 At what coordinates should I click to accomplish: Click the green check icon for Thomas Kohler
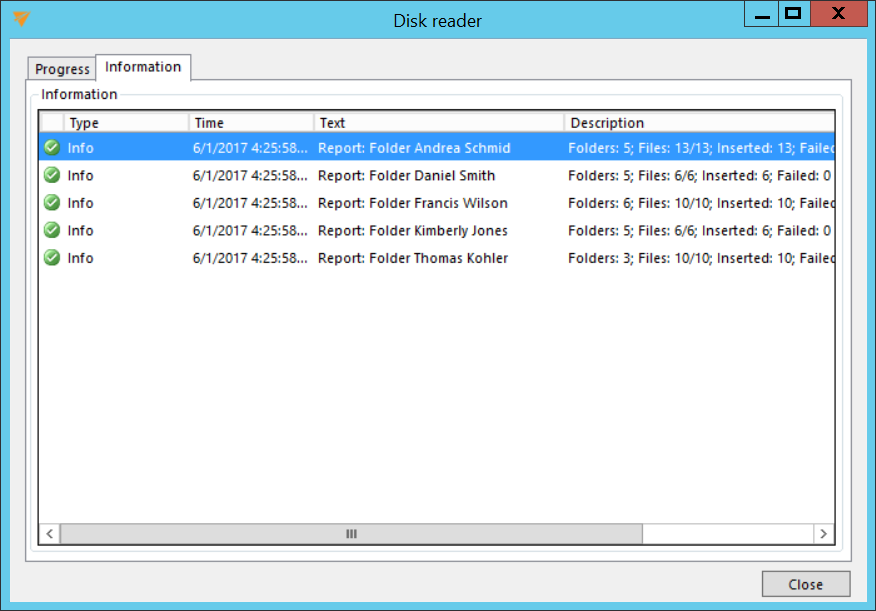tap(52, 258)
